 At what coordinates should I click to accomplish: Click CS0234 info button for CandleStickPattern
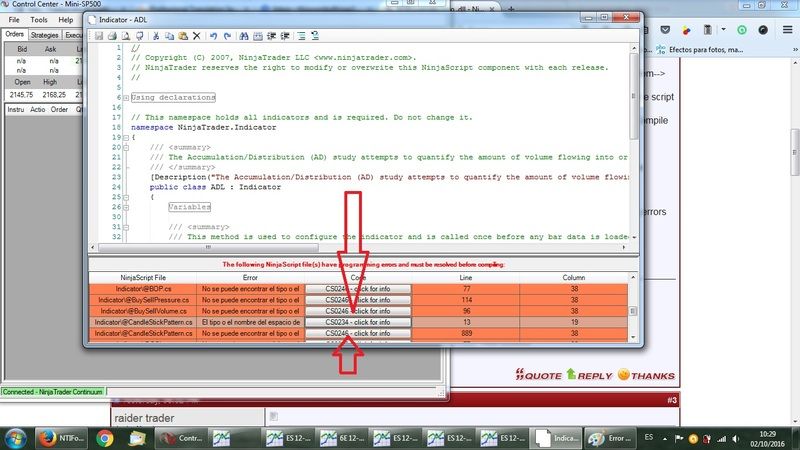click(358, 323)
